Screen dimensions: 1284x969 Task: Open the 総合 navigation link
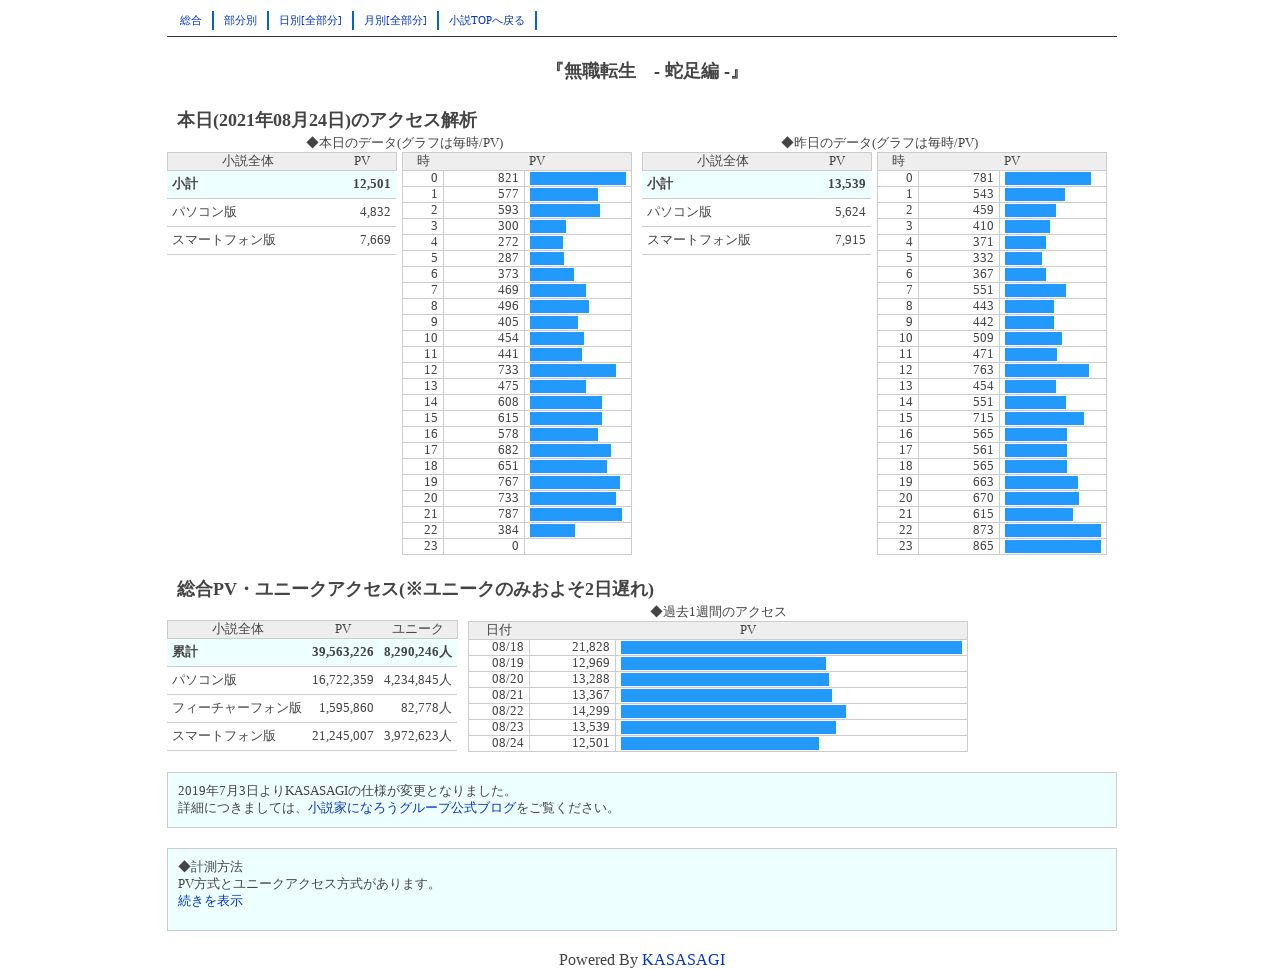tap(190, 20)
